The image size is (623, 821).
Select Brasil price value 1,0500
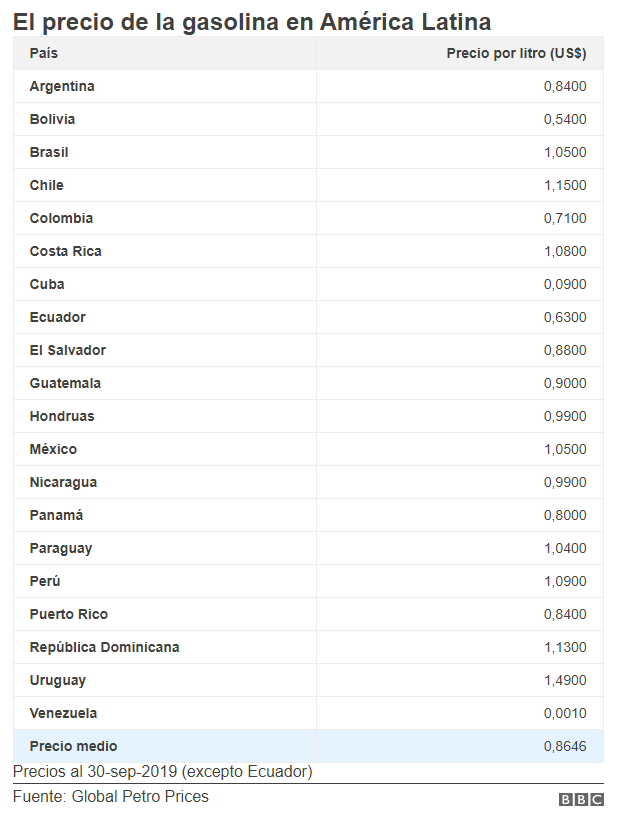pyautogui.click(x=565, y=152)
